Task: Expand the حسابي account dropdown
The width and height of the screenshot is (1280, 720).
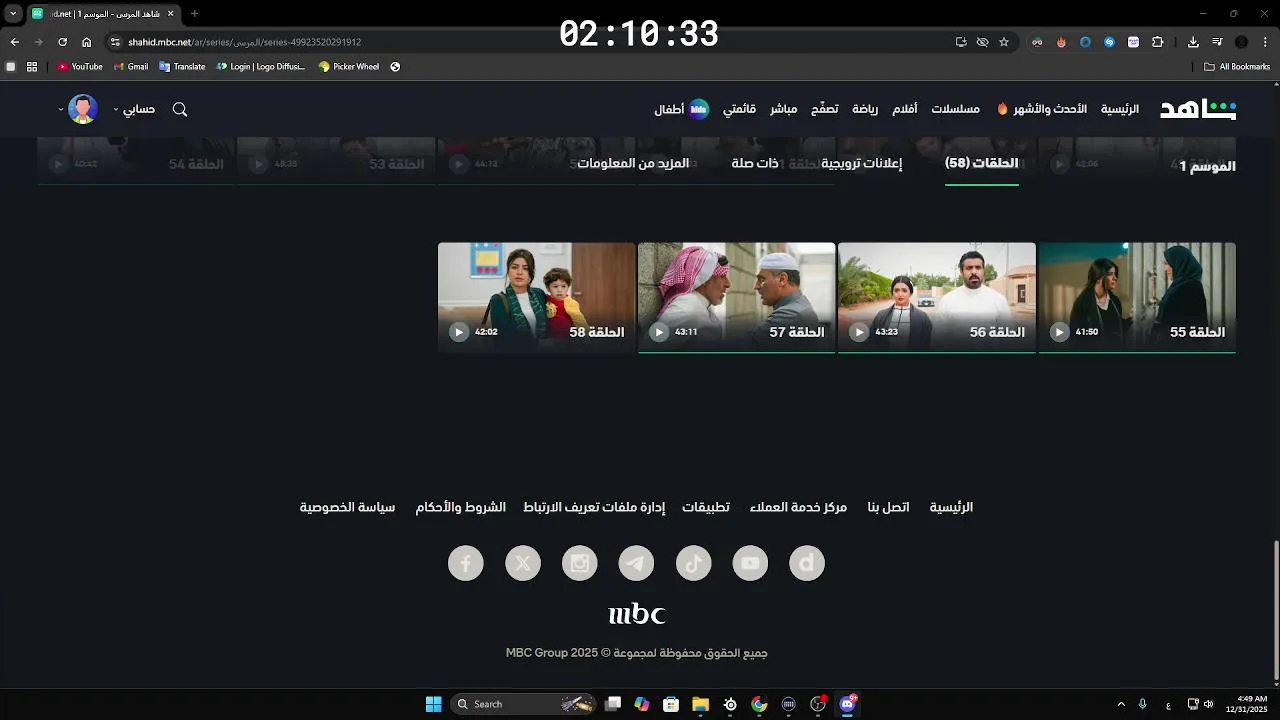Action: [x=134, y=109]
